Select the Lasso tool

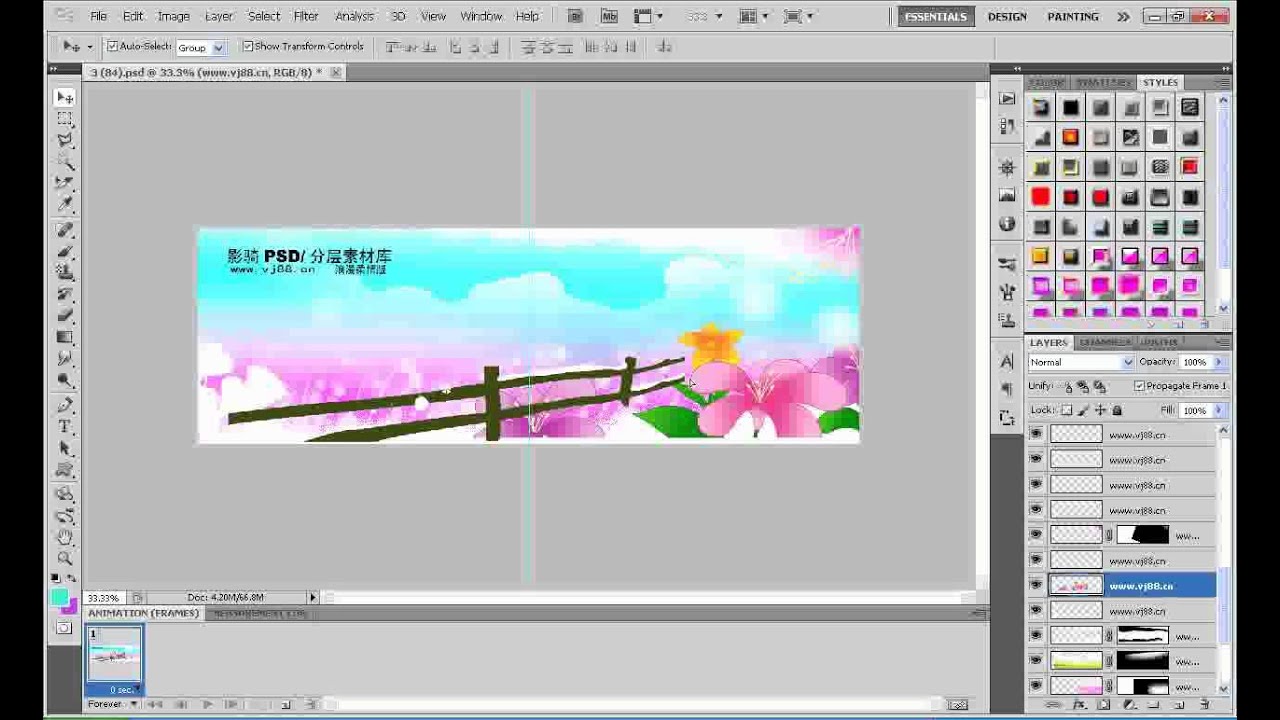coord(64,139)
